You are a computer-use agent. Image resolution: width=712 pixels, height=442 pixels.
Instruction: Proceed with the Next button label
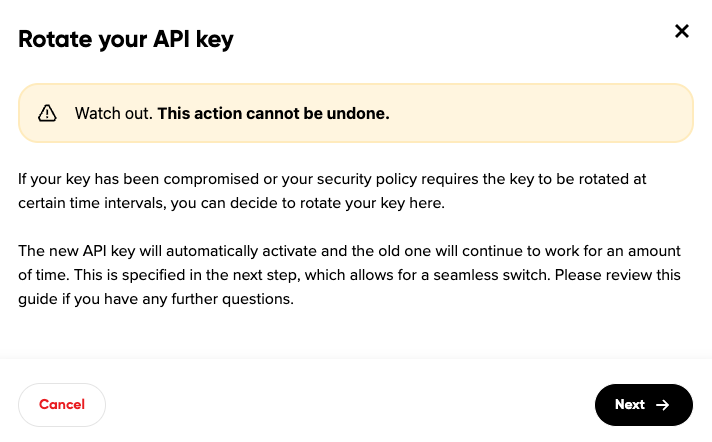[630, 405]
